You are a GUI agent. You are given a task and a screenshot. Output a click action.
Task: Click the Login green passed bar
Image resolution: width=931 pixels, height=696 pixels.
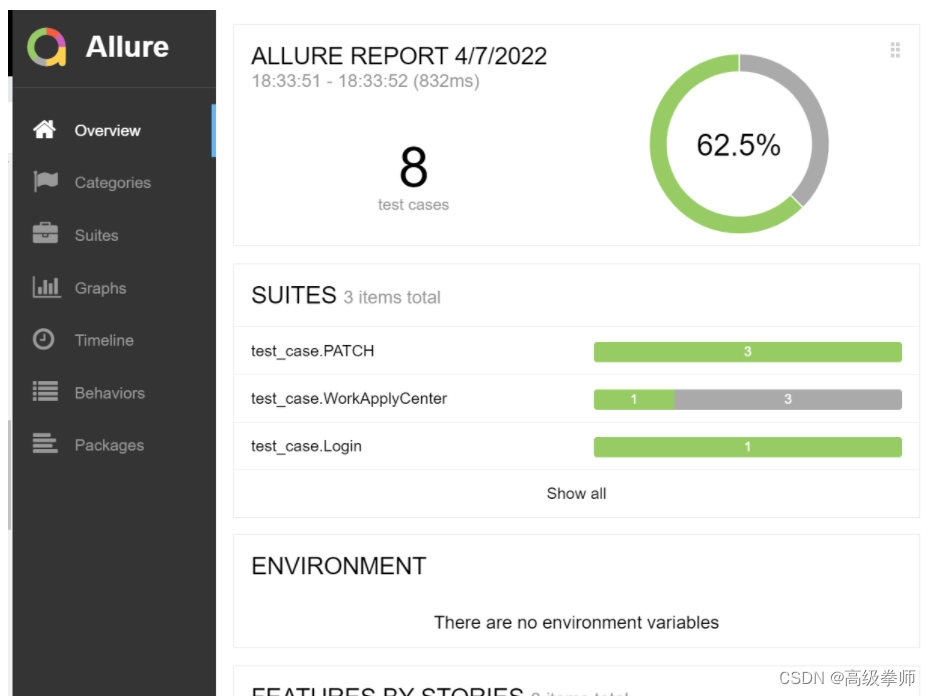[748, 447]
